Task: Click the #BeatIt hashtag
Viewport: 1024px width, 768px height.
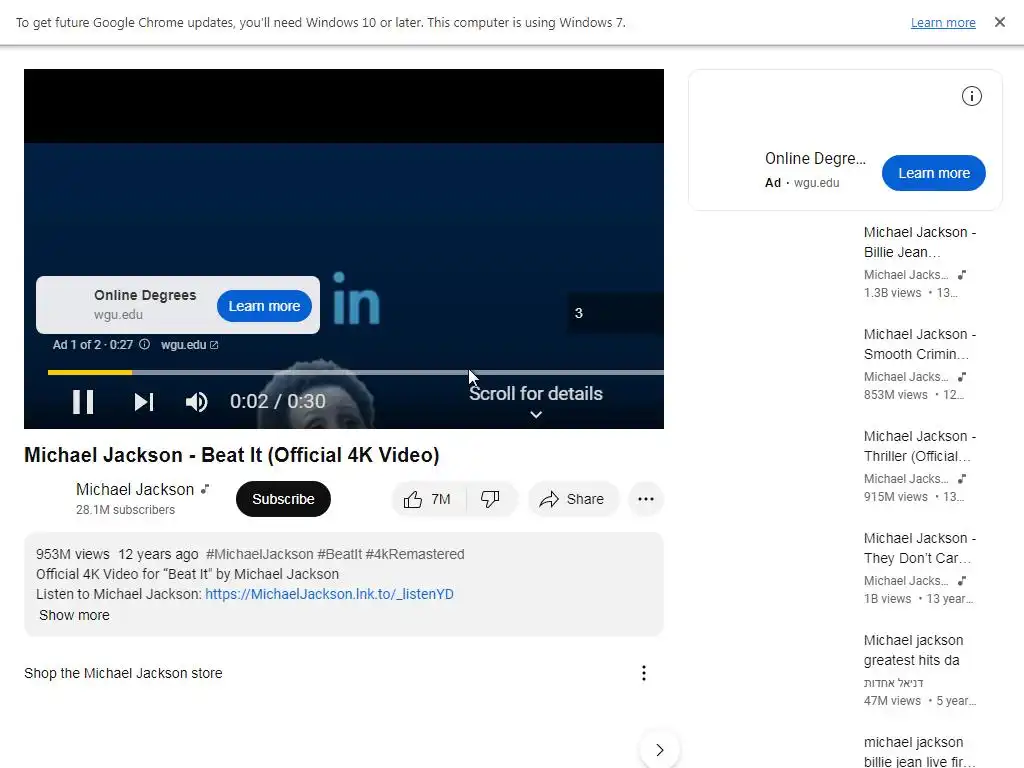Action: point(340,554)
